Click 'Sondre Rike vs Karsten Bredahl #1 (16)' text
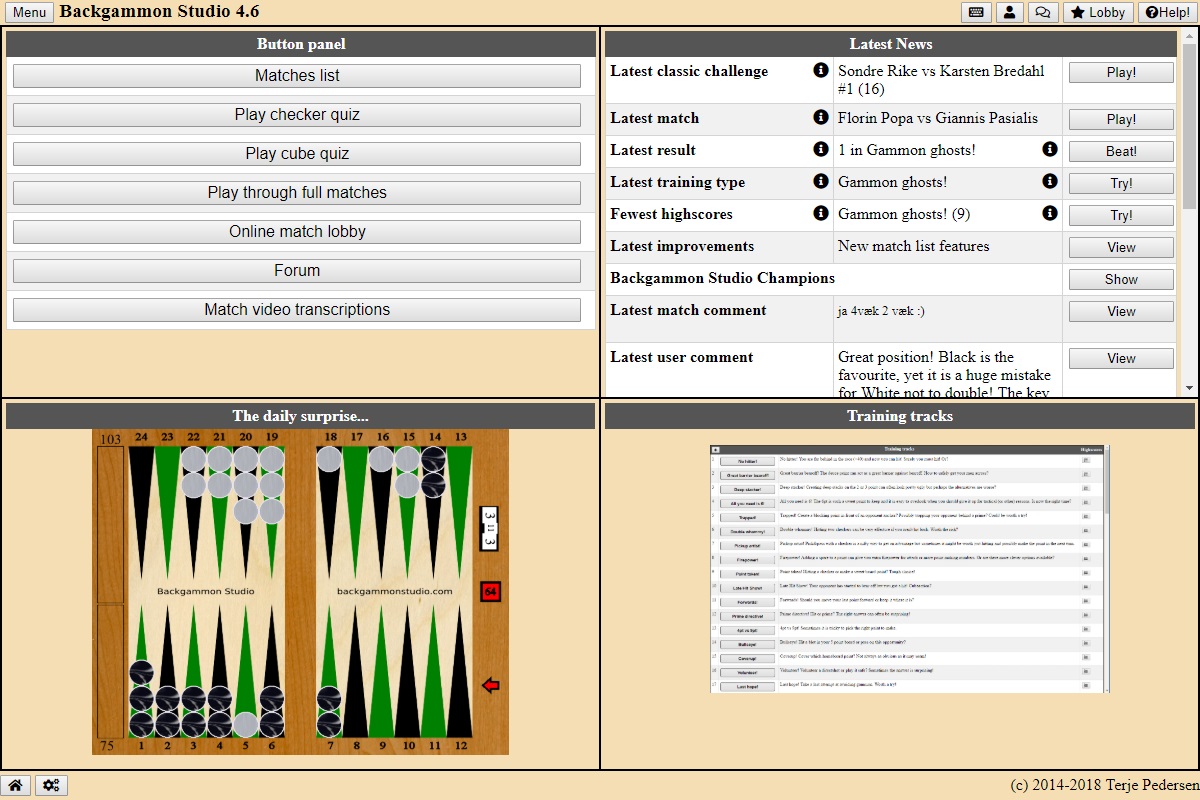The height and width of the screenshot is (800, 1200). 941,80
